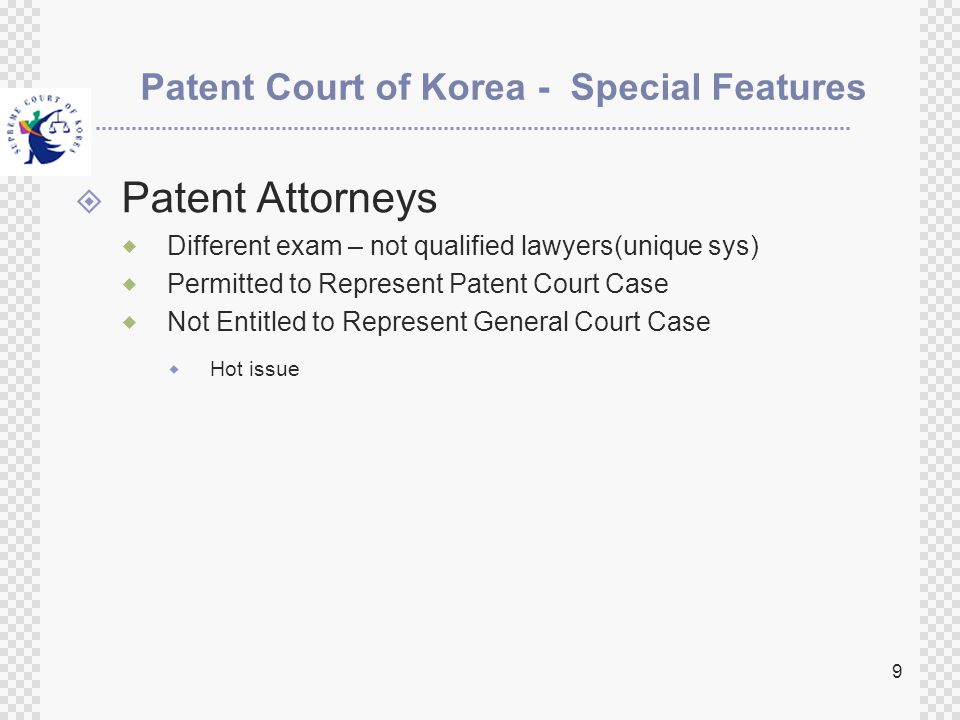Click the Supreme Court of Korea logo

coord(45,132)
